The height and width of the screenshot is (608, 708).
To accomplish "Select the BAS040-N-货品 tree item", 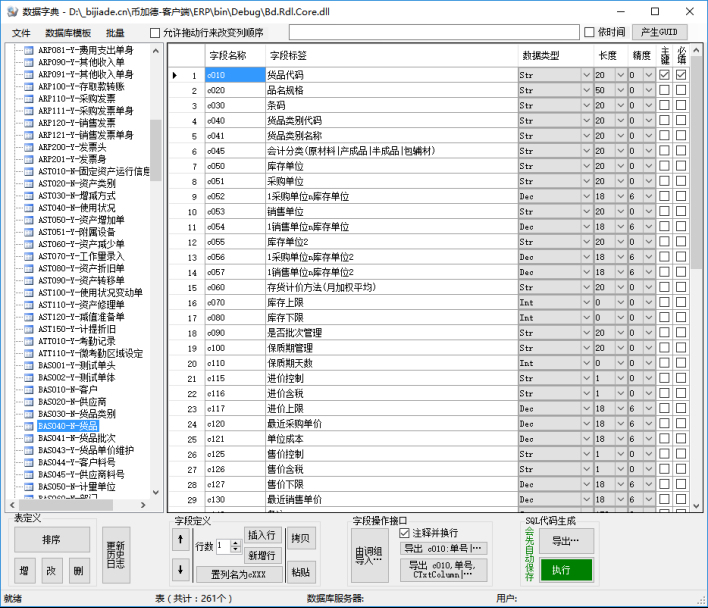I will point(68,426).
